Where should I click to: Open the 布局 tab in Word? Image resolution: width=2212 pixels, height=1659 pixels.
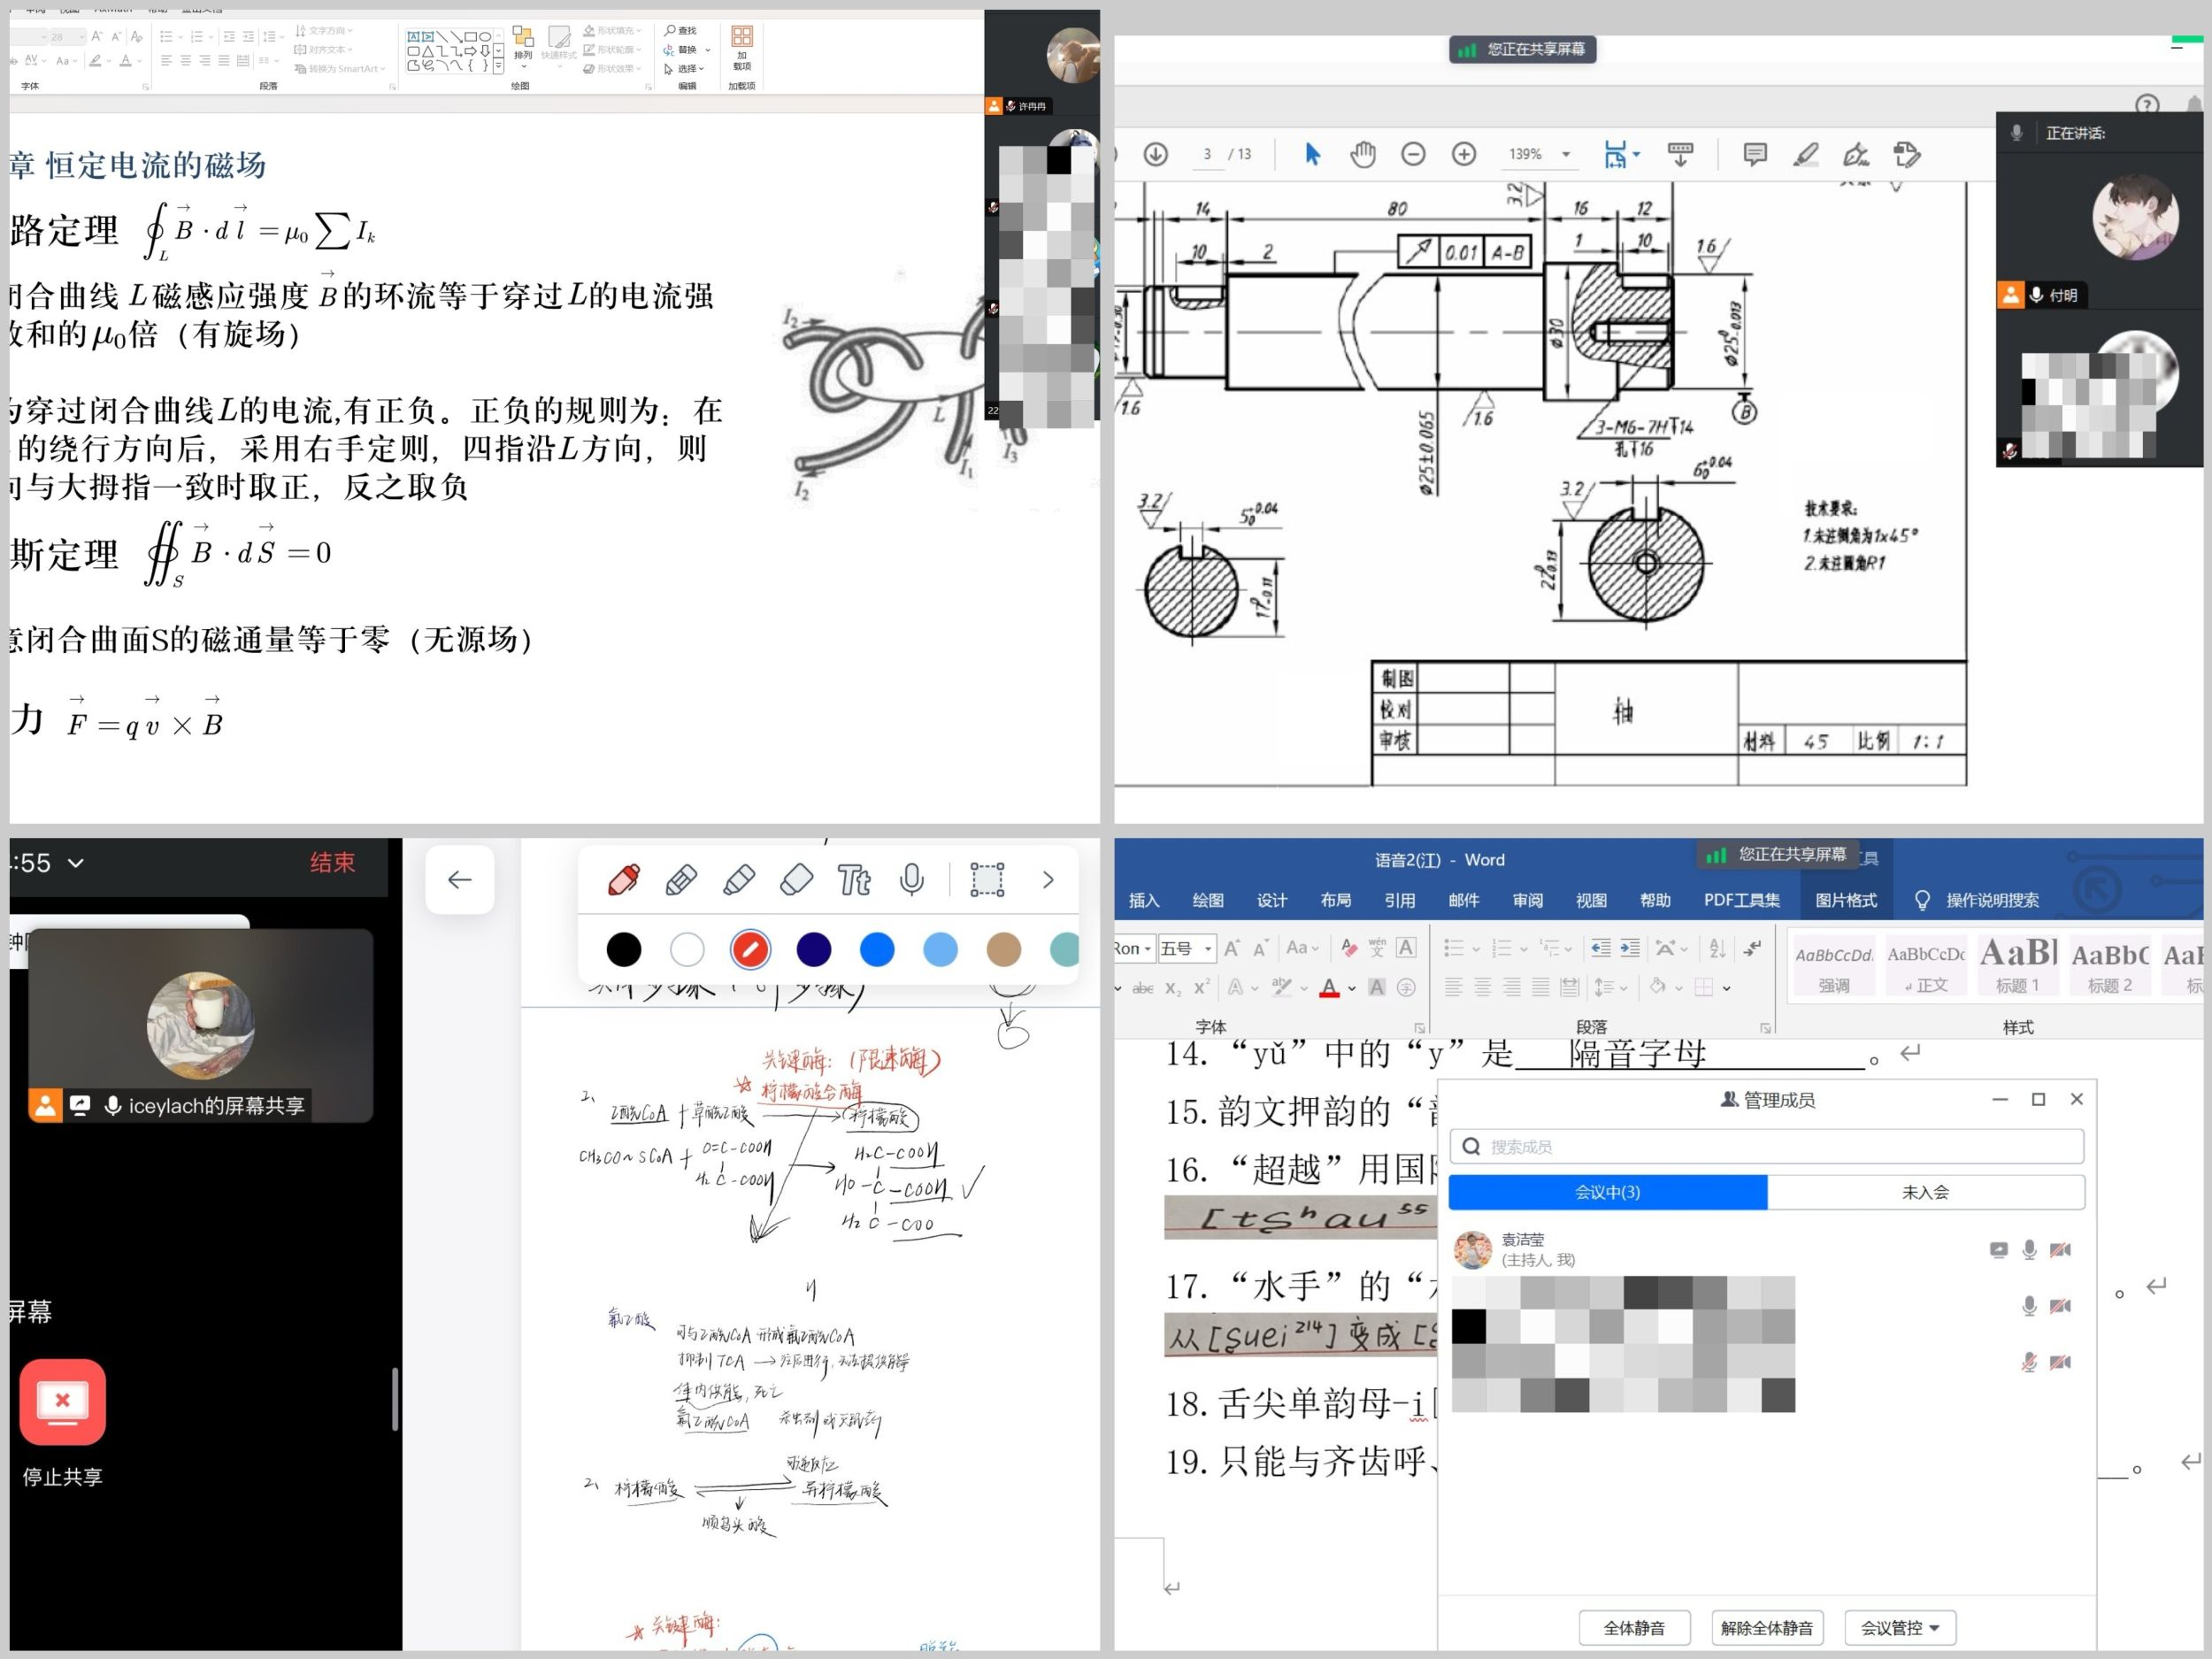coord(1336,900)
